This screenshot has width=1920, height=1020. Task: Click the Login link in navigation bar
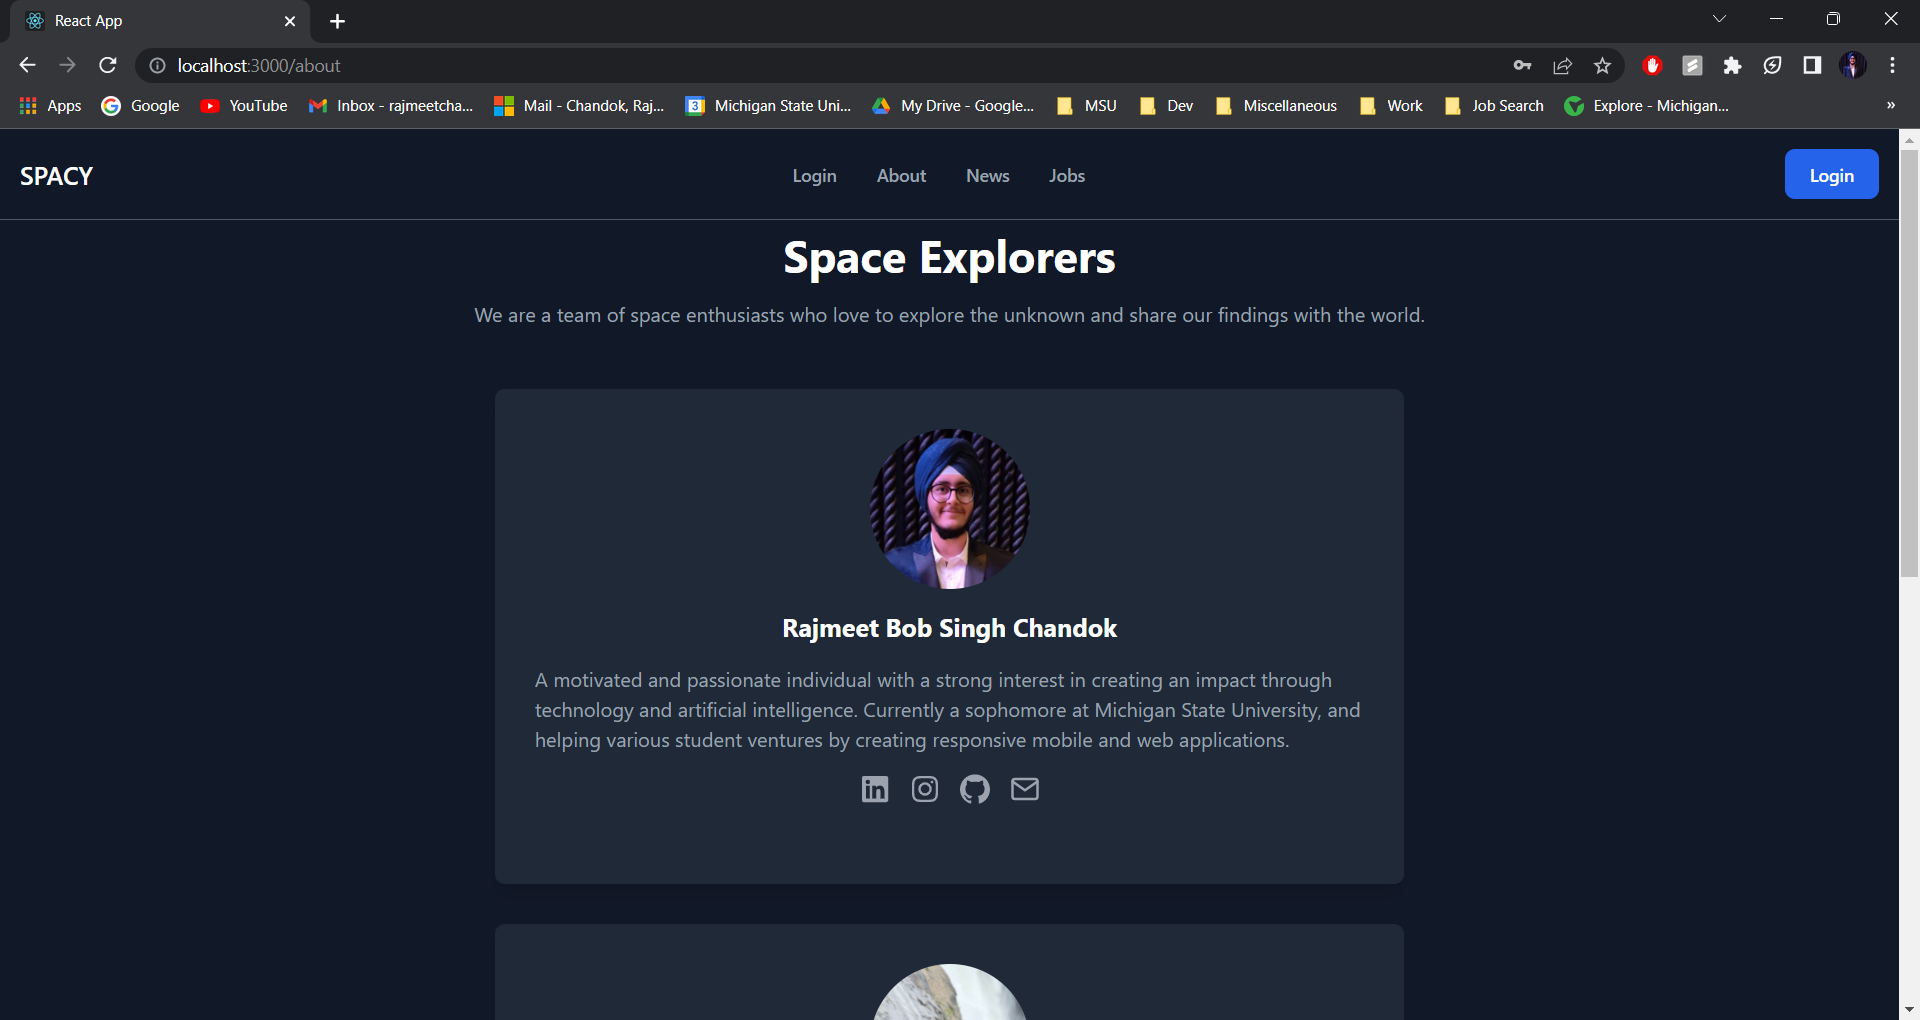click(x=814, y=176)
